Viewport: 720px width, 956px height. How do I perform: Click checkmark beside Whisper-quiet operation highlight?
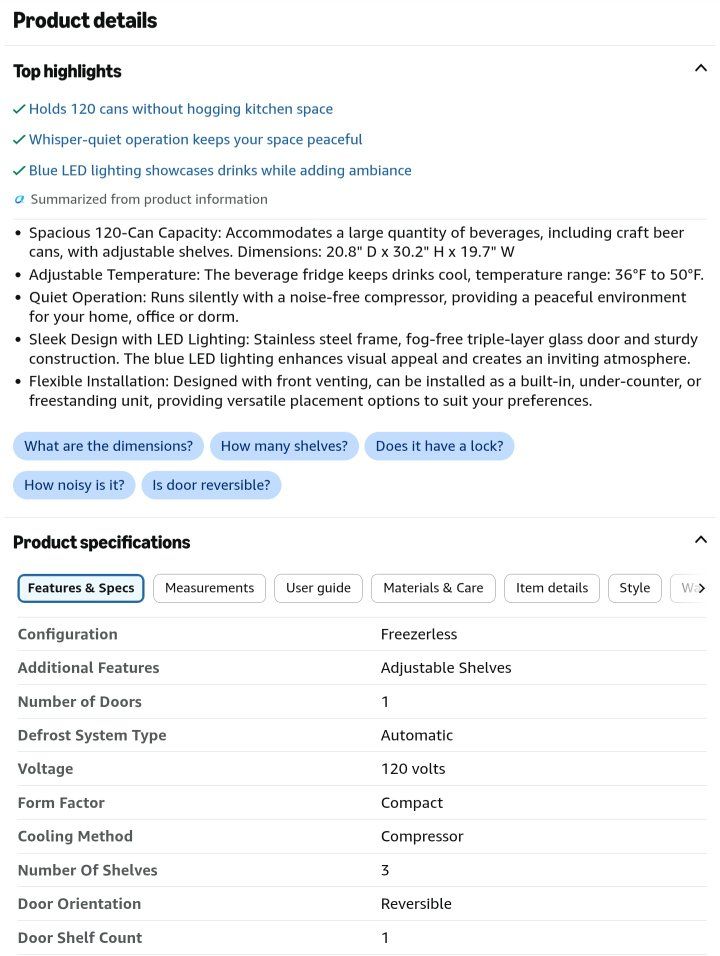[x=19, y=140]
